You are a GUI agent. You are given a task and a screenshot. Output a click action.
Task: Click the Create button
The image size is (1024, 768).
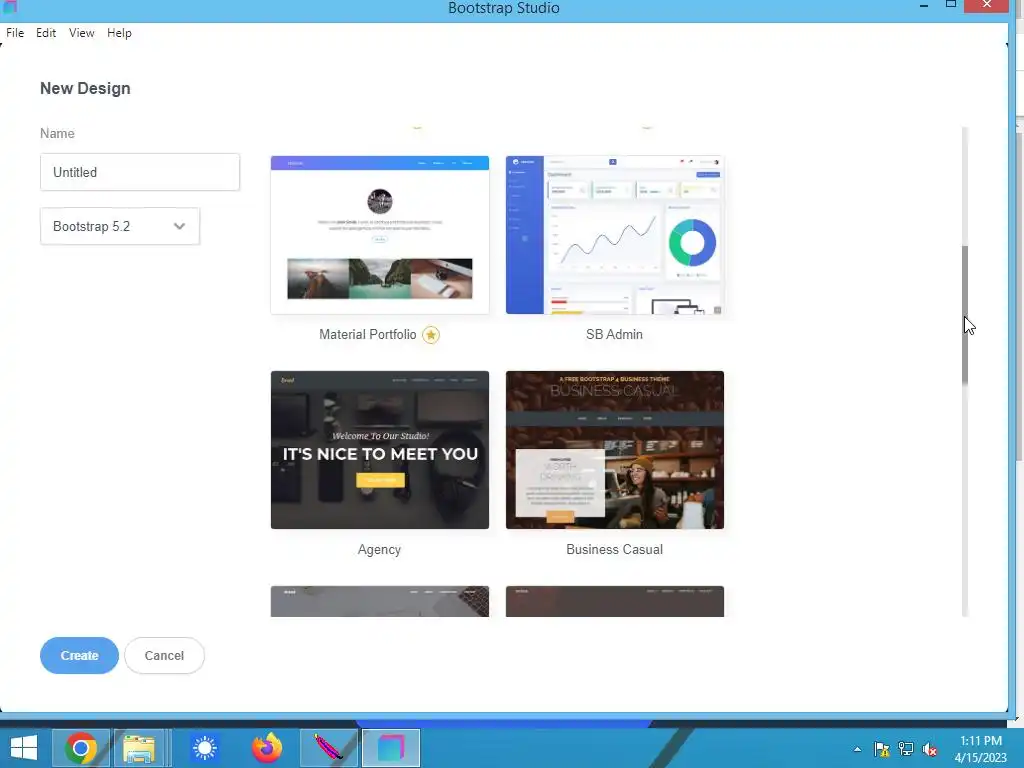80,655
